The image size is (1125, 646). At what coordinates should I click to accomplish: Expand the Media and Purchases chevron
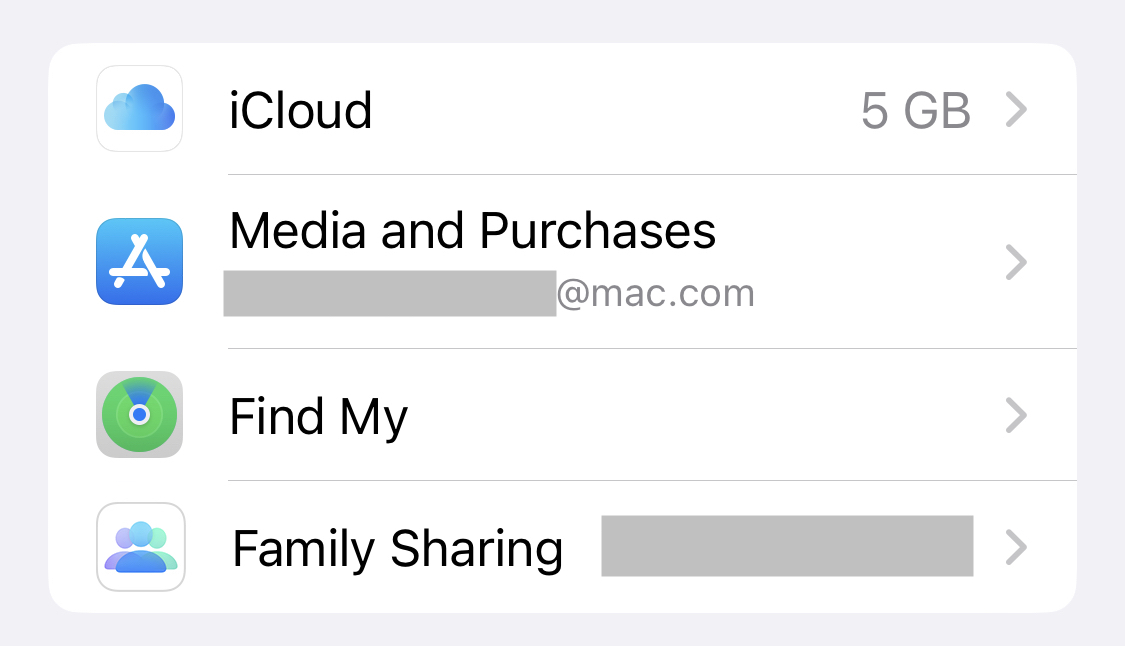coord(1017,262)
